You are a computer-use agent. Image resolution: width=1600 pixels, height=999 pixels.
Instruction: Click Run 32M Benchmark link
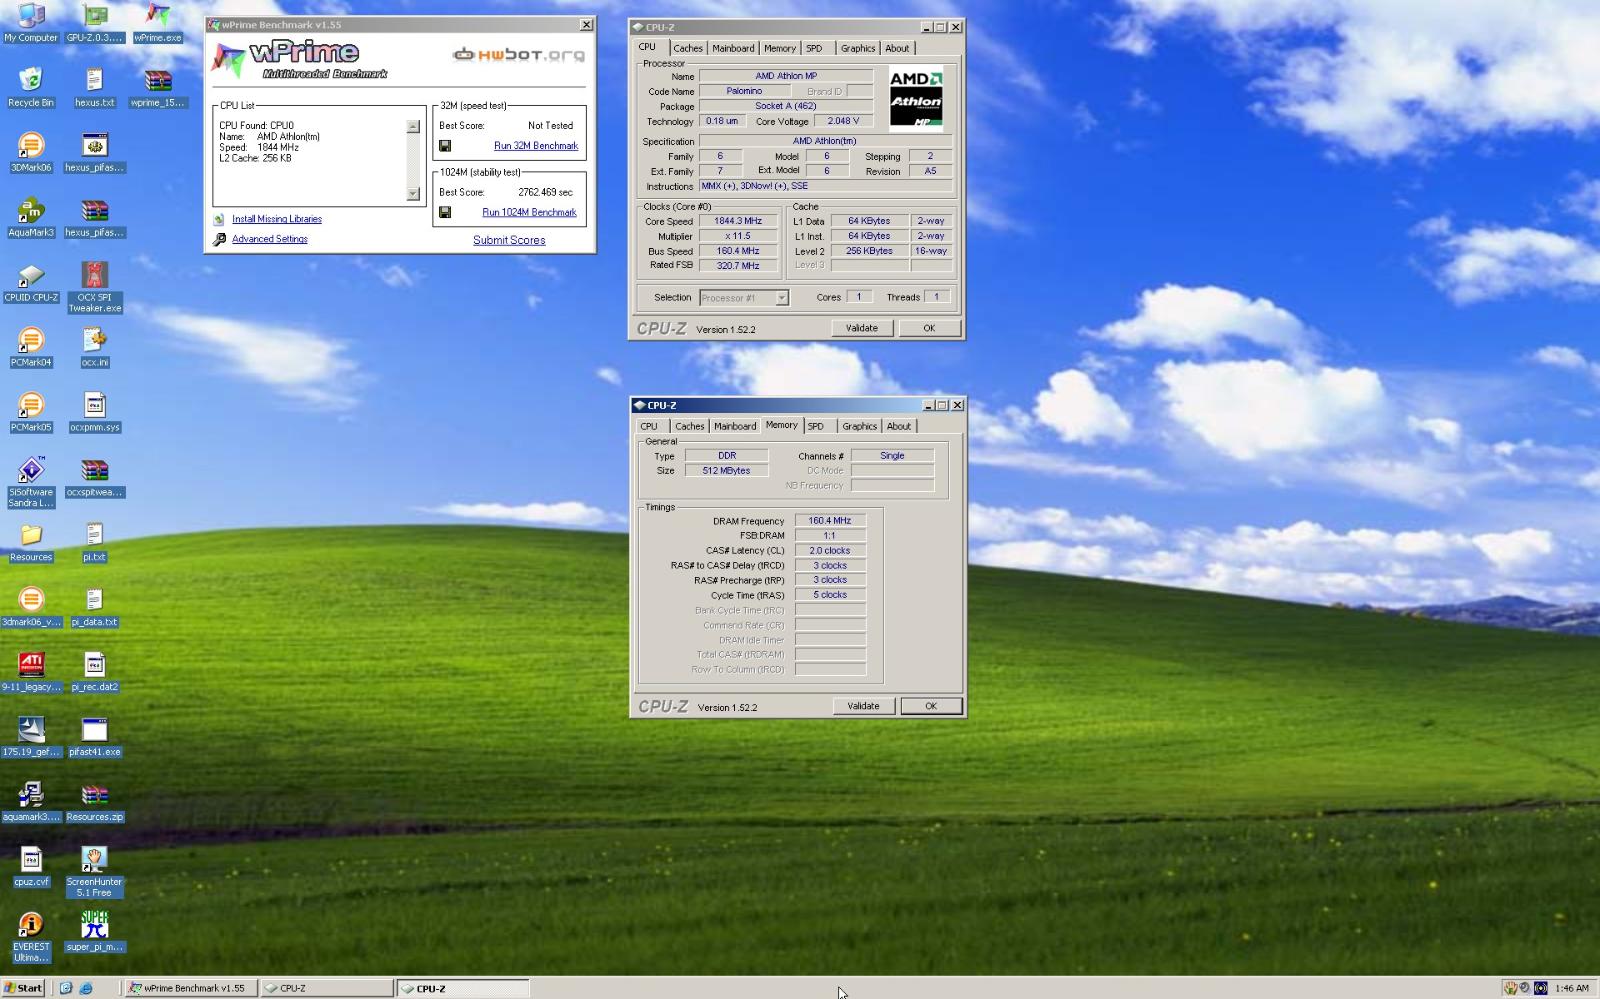point(536,146)
